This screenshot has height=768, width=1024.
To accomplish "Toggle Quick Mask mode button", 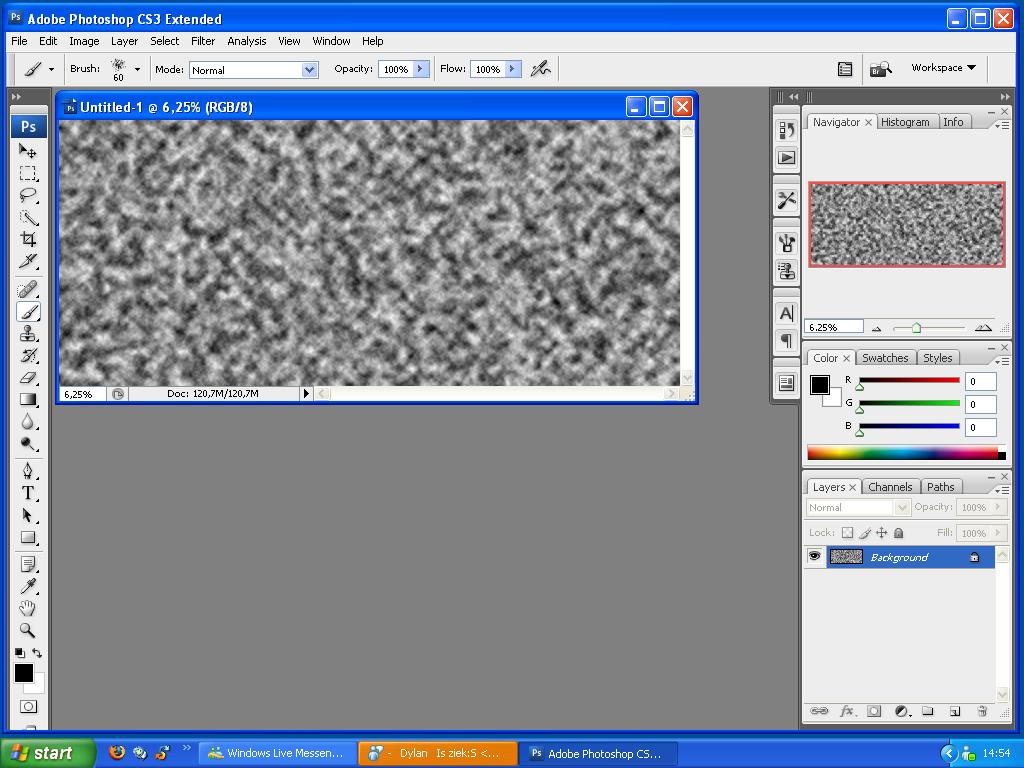I will click(28, 706).
